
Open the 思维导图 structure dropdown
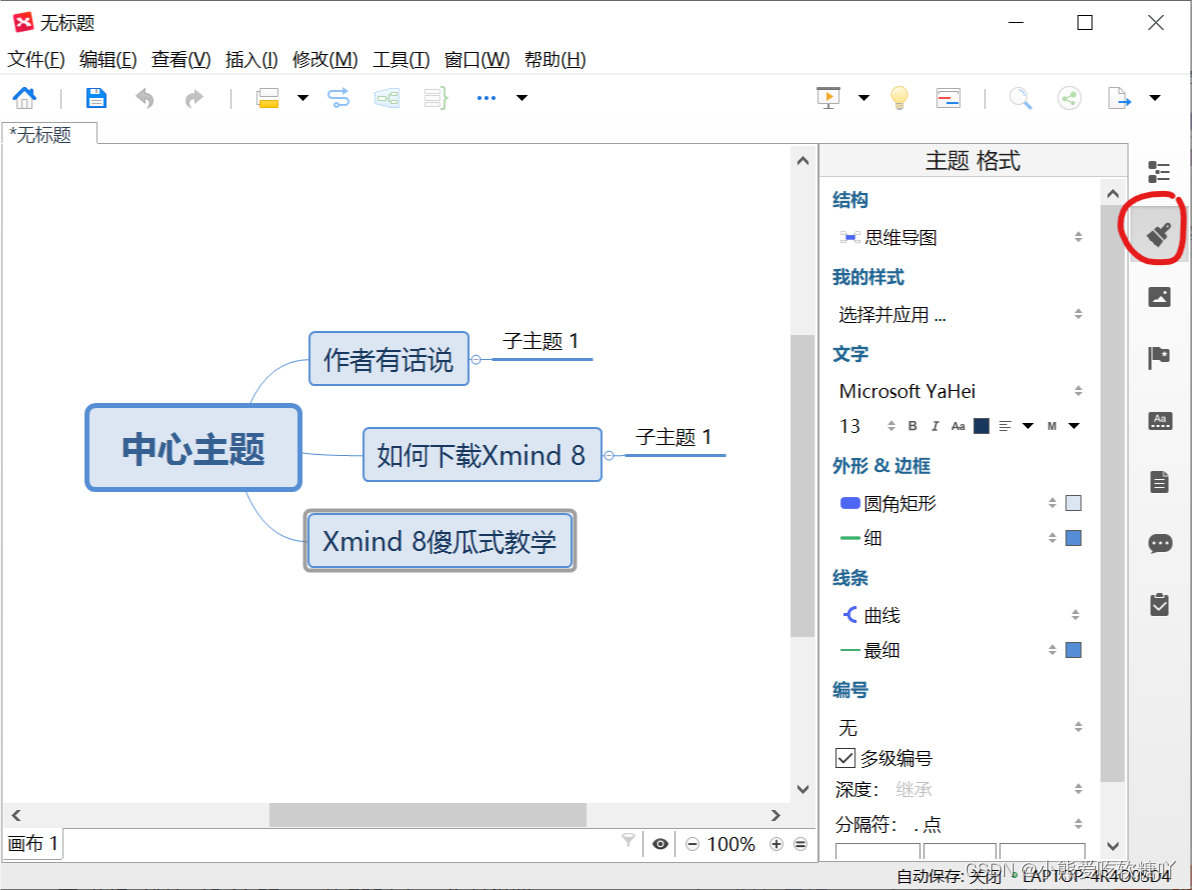tap(960, 237)
